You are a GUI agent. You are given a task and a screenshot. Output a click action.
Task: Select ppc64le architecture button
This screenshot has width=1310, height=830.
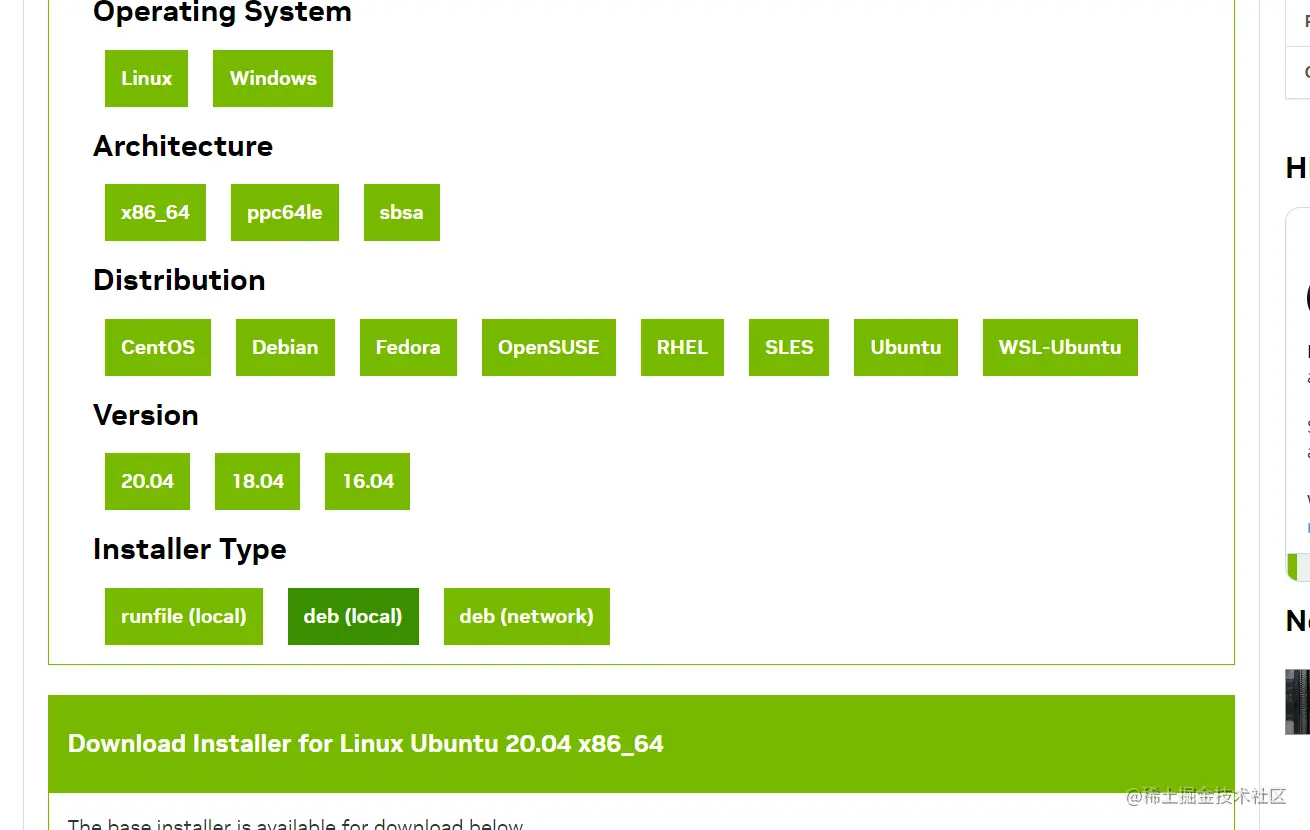pos(285,212)
